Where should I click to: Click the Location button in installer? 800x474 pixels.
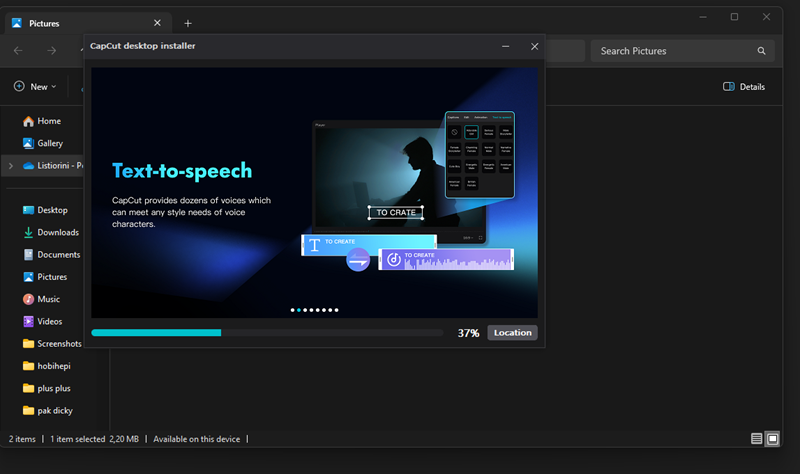512,332
